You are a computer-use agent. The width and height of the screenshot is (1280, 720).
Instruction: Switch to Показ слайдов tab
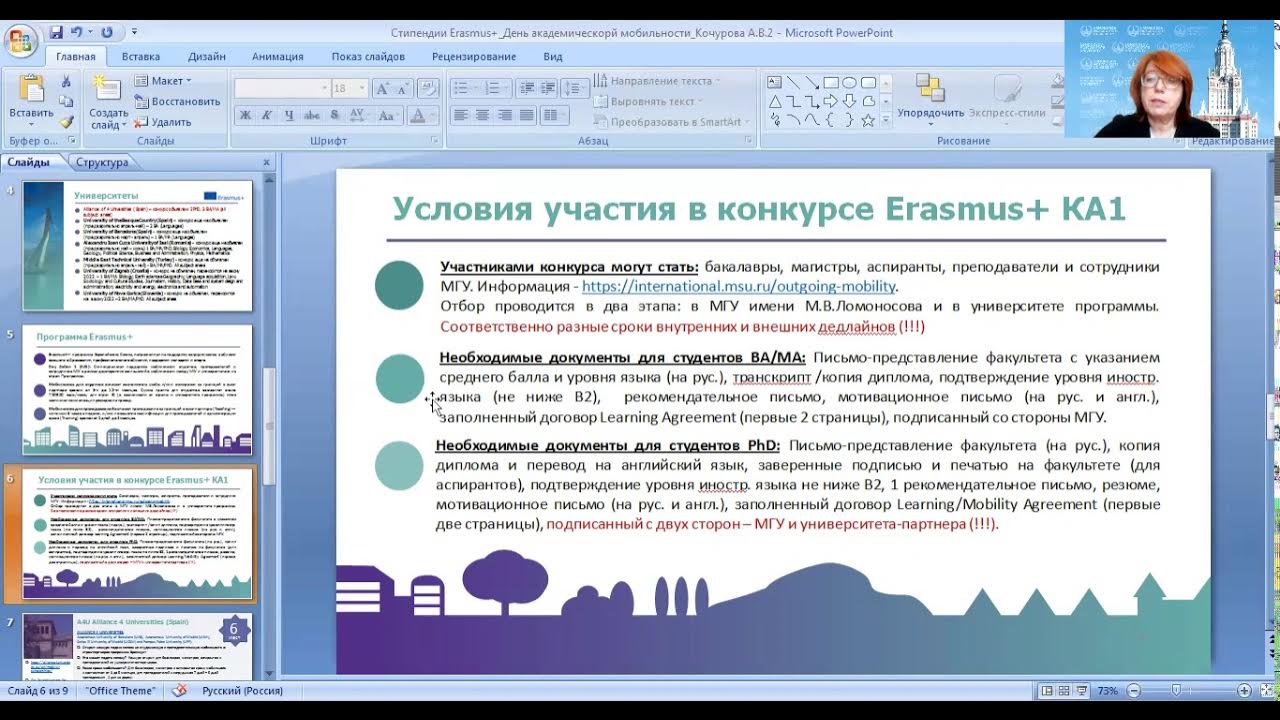click(368, 57)
